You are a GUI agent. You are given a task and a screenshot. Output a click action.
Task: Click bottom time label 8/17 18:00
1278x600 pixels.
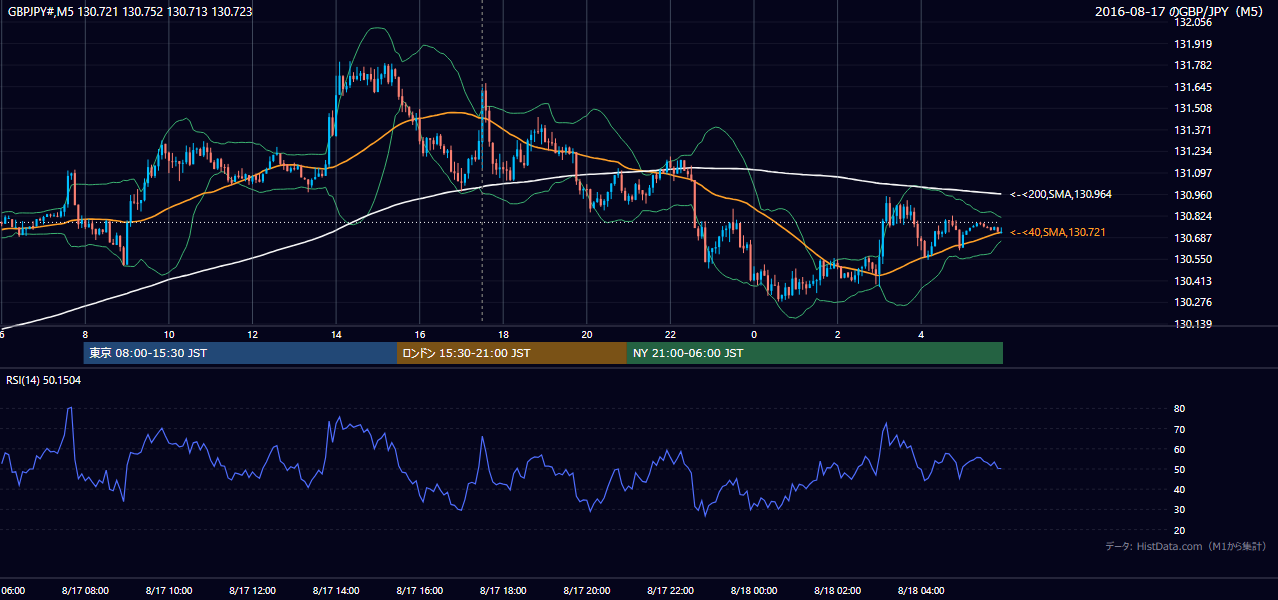click(503, 590)
